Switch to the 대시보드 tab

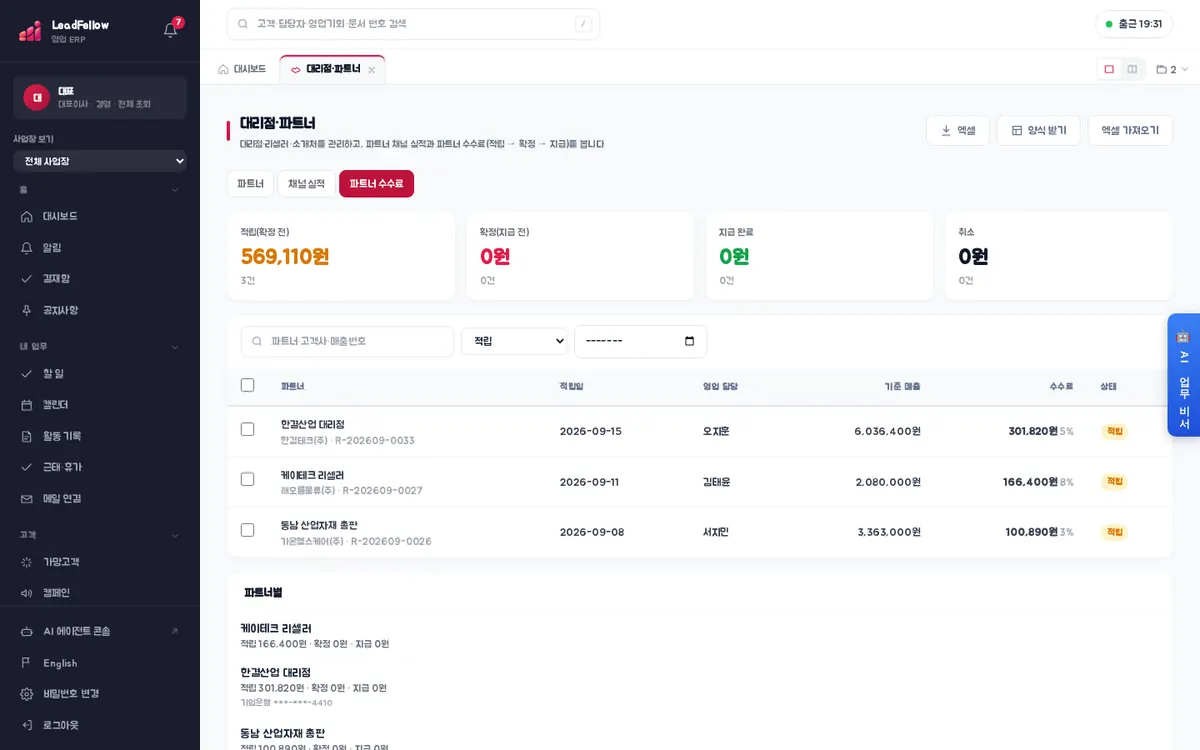pos(242,69)
